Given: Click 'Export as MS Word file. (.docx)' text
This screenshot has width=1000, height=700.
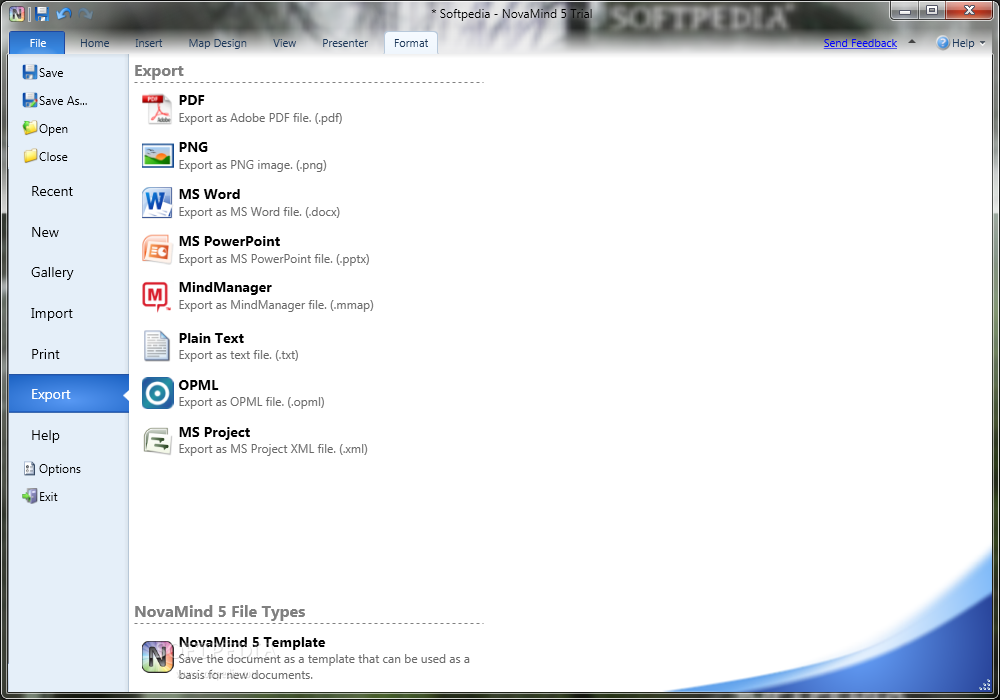Looking at the screenshot, I should click(259, 212).
